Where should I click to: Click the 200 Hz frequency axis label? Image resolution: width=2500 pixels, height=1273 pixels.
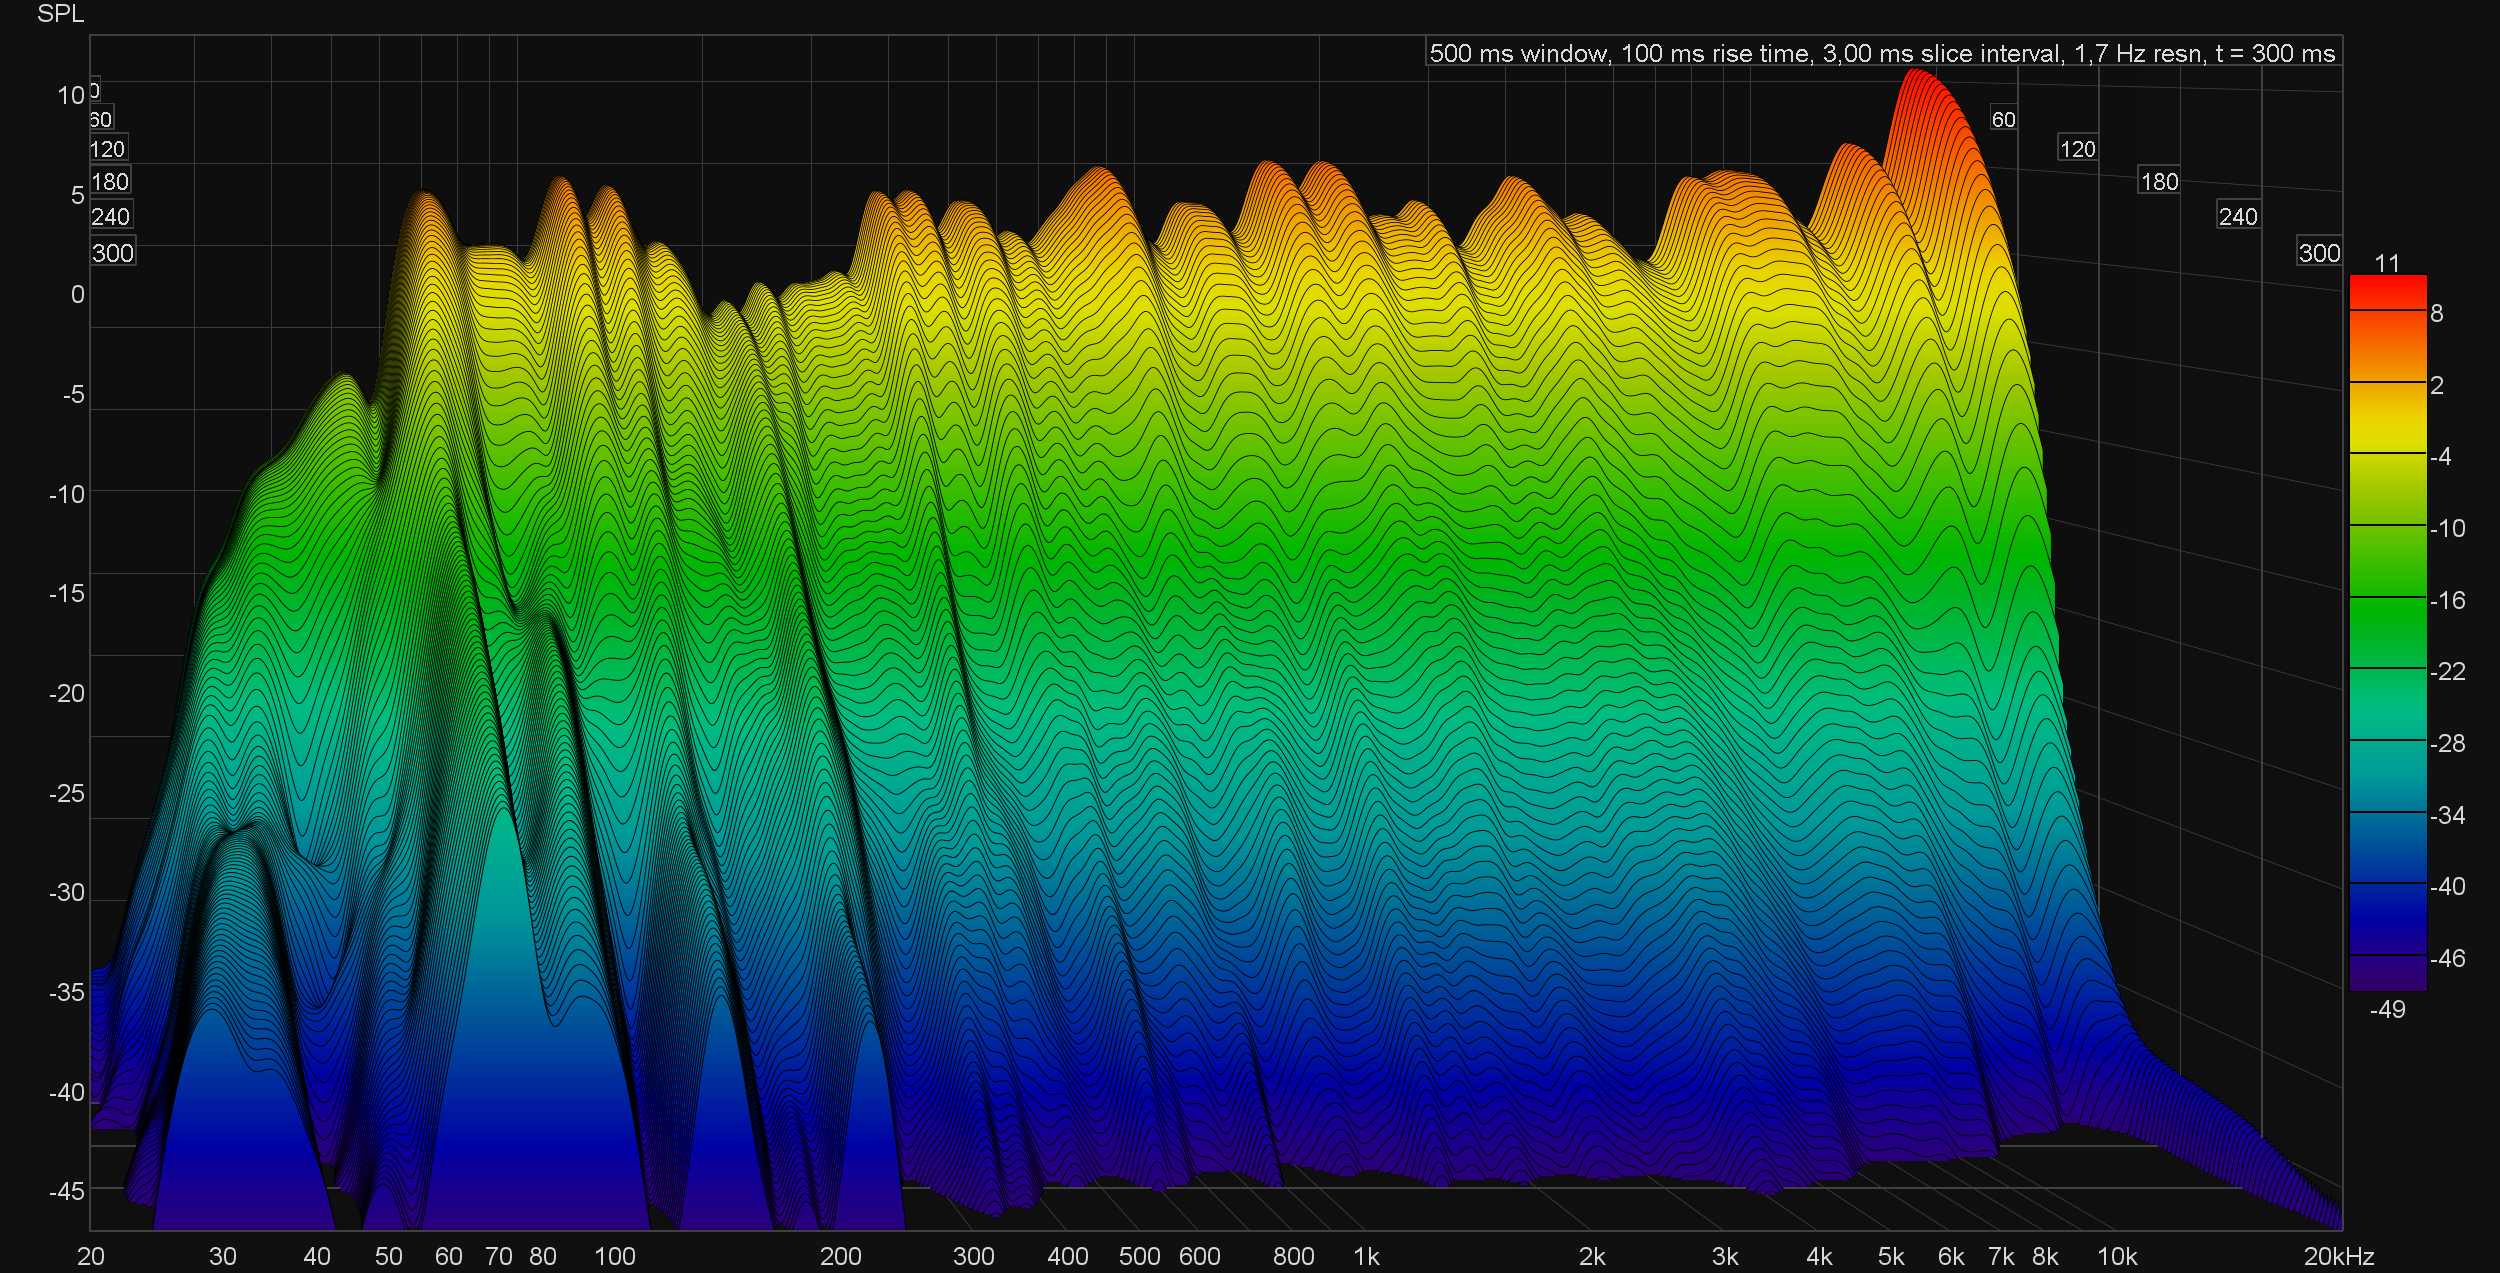click(840, 1256)
